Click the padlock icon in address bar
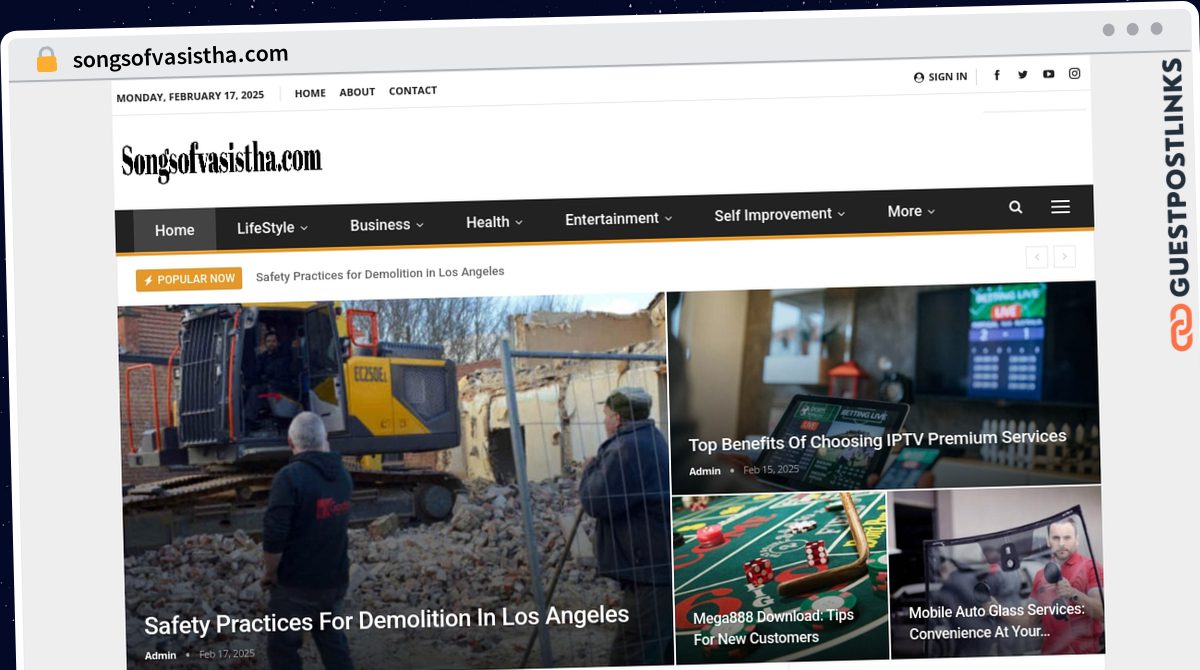Viewport: 1200px width, 670px height. tap(47, 59)
